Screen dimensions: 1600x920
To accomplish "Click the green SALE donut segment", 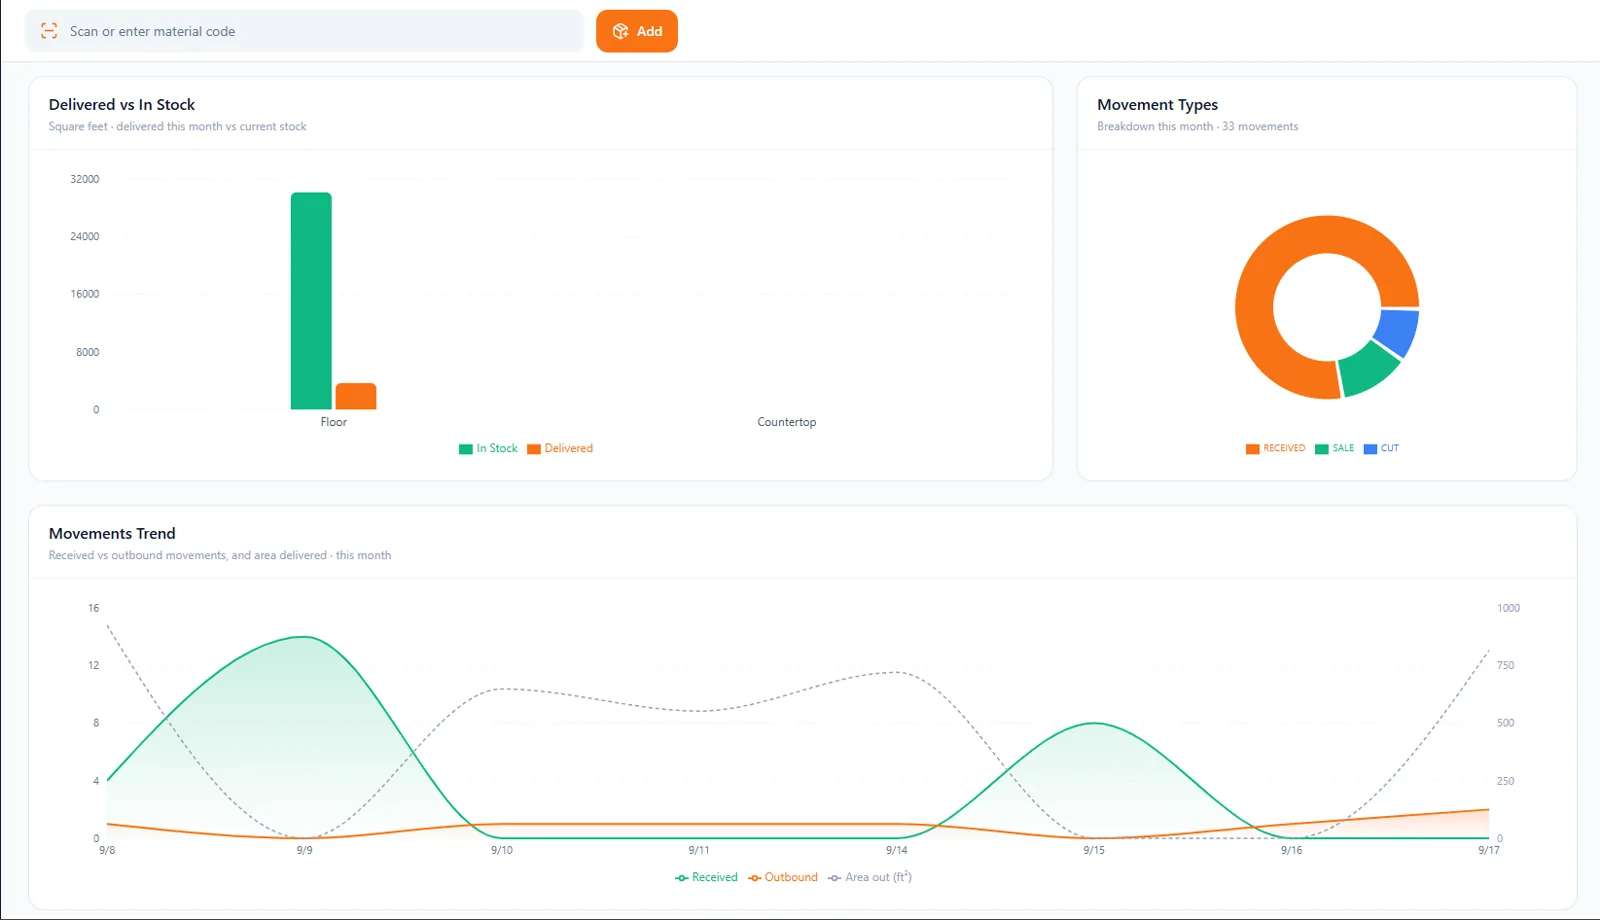I will pos(1368,368).
